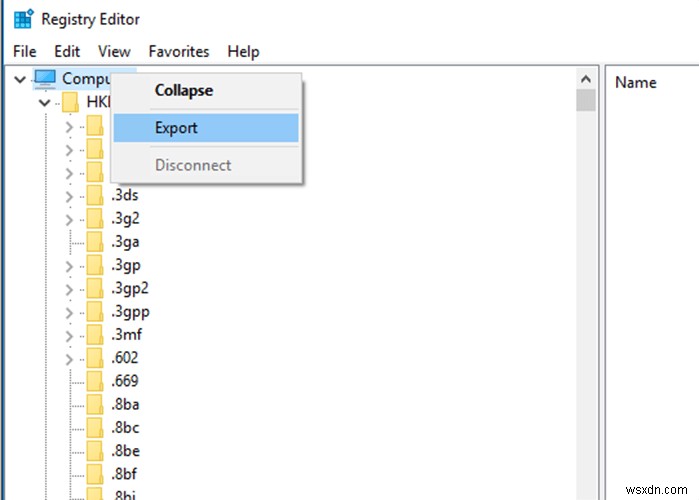The image size is (699, 500).
Task: Select the .3g2 tree entry
Action: pos(125,218)
